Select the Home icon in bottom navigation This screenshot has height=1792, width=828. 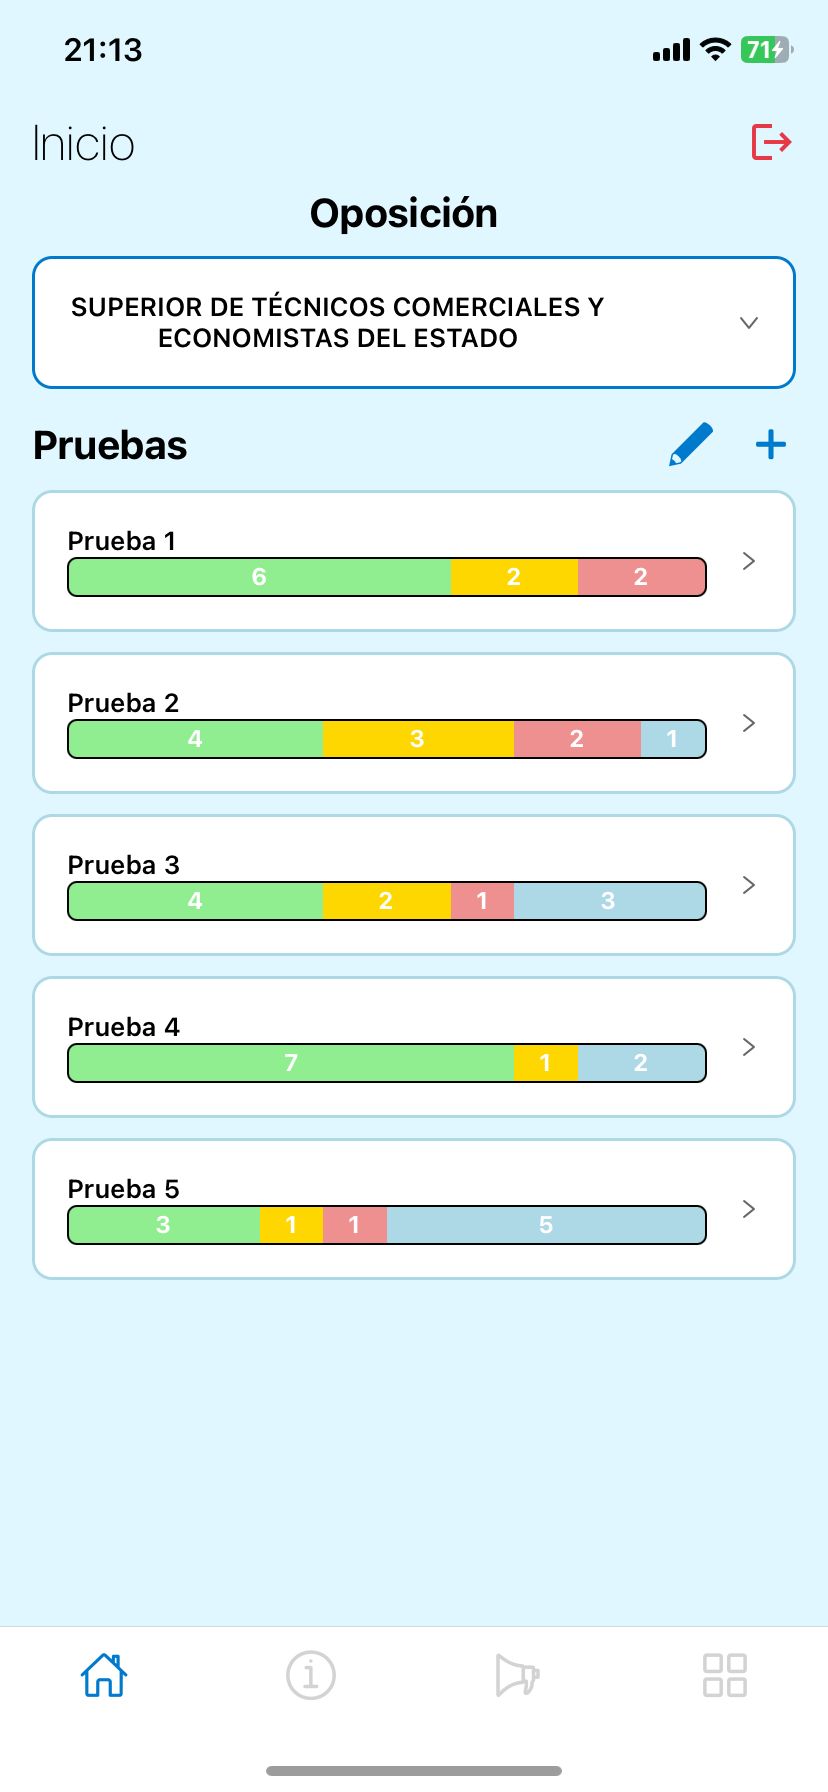pos(103,1674)
